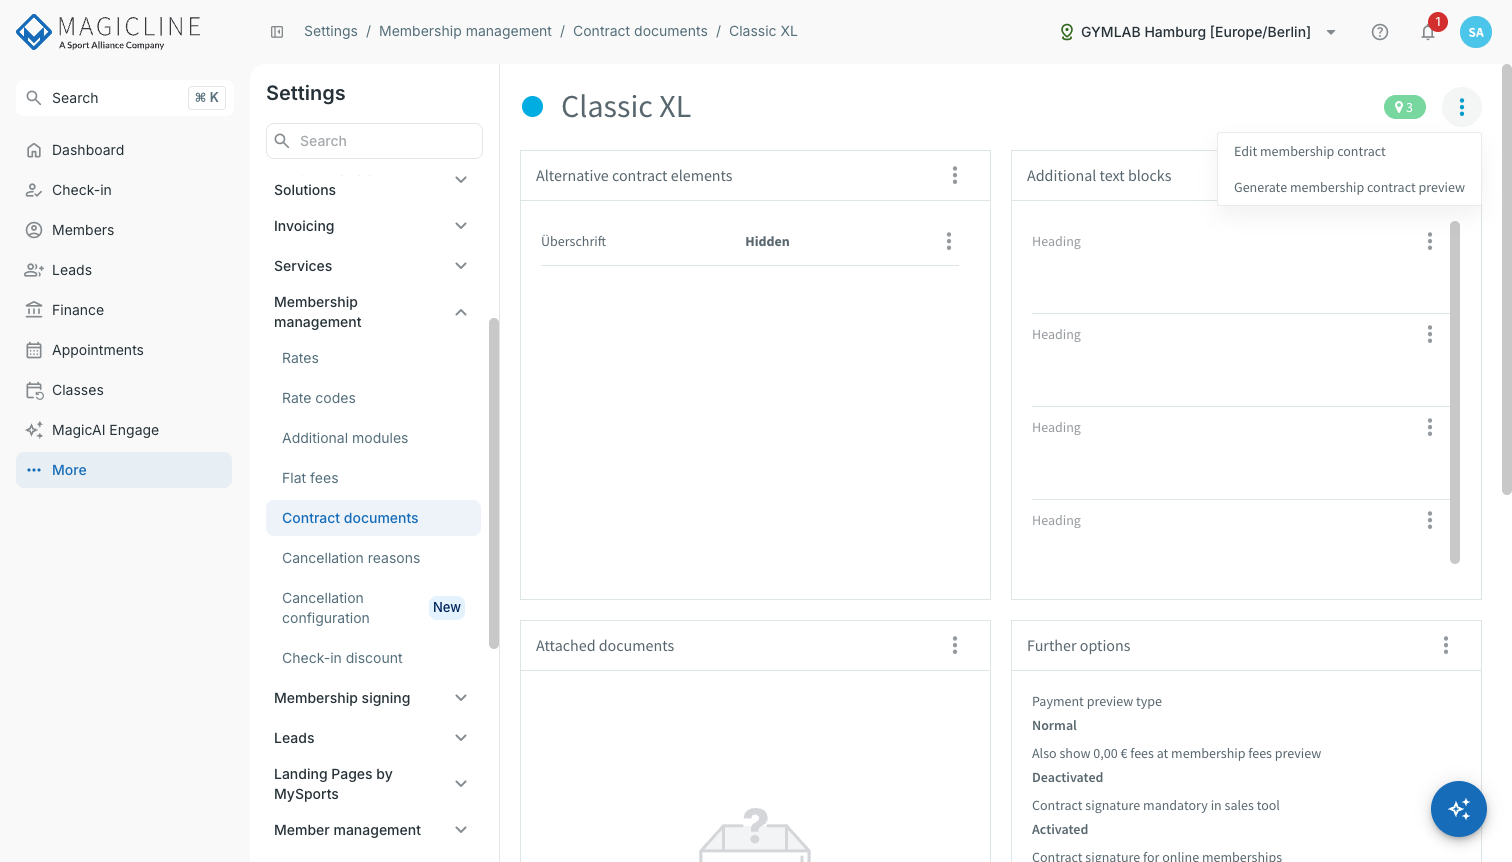1512x862 pixels.
Task: Open the three-dot menu of the third Heading block
Action: point(1430,427)
